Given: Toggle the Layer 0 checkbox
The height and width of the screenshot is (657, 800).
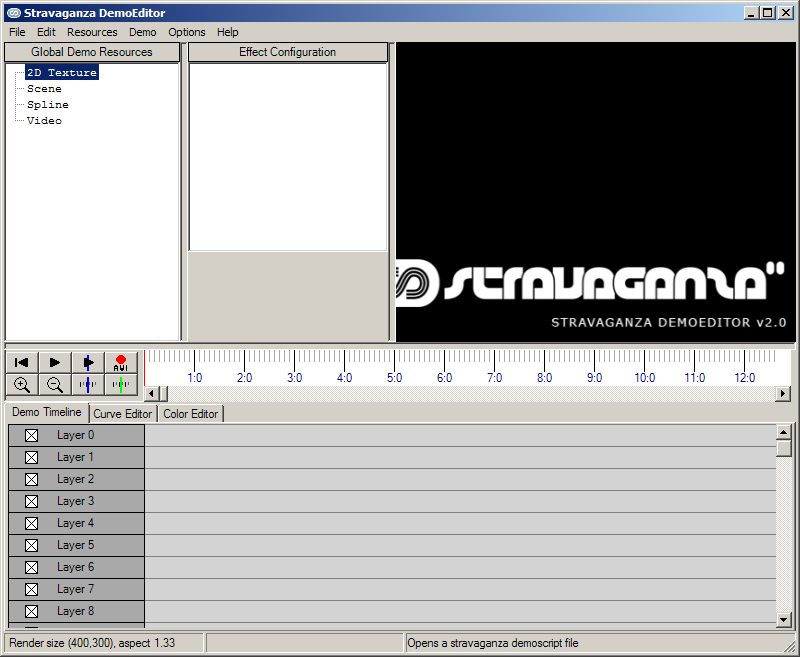Looking at the screenshot, I should tap(32, 436).
